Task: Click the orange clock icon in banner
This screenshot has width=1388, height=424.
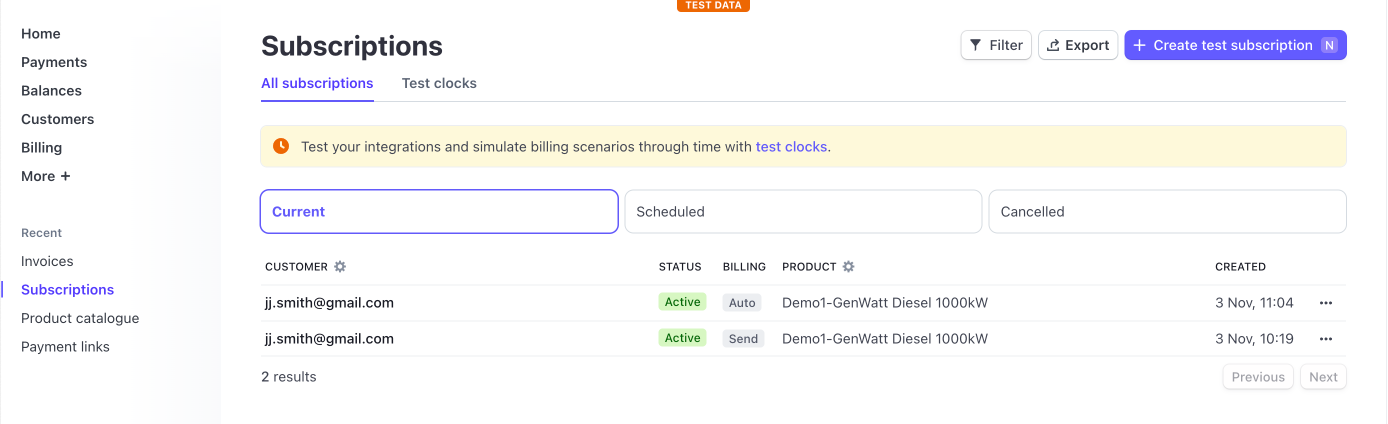Action: point(281,146)
